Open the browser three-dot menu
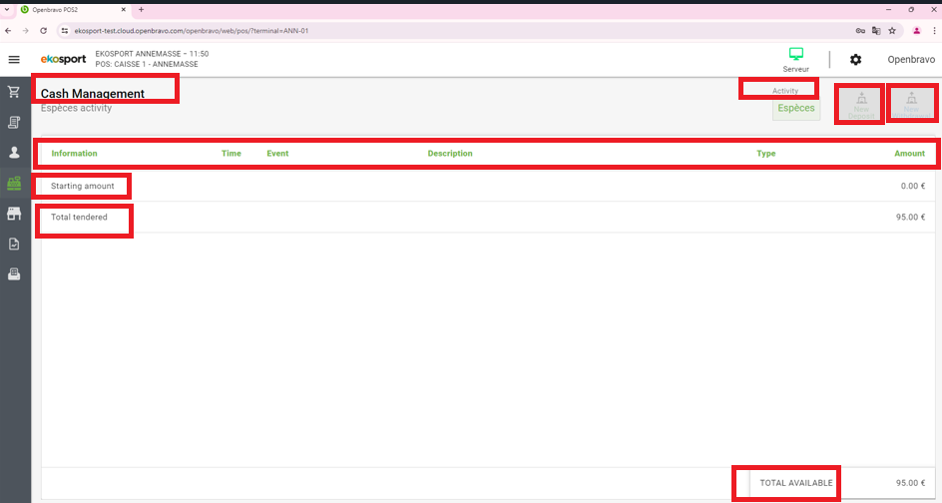 pyautogui.click(x=934, y=31)
